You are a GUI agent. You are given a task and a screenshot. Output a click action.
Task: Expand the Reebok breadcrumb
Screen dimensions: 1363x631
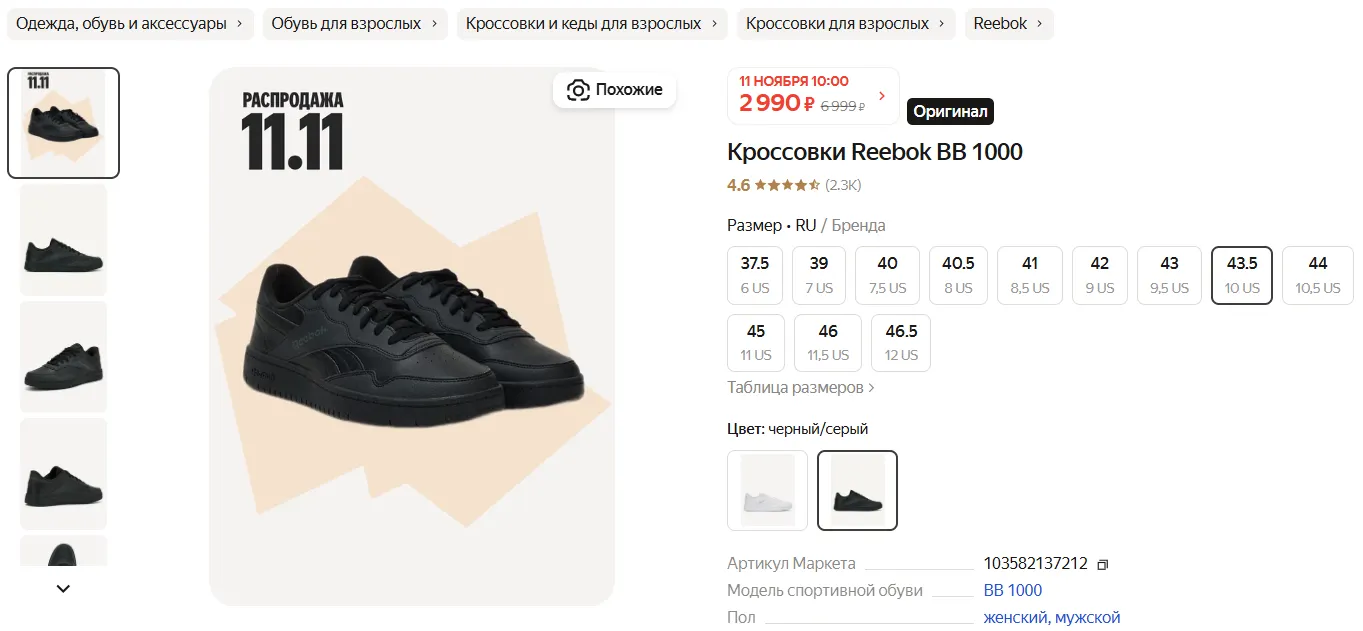point(1008,24)
